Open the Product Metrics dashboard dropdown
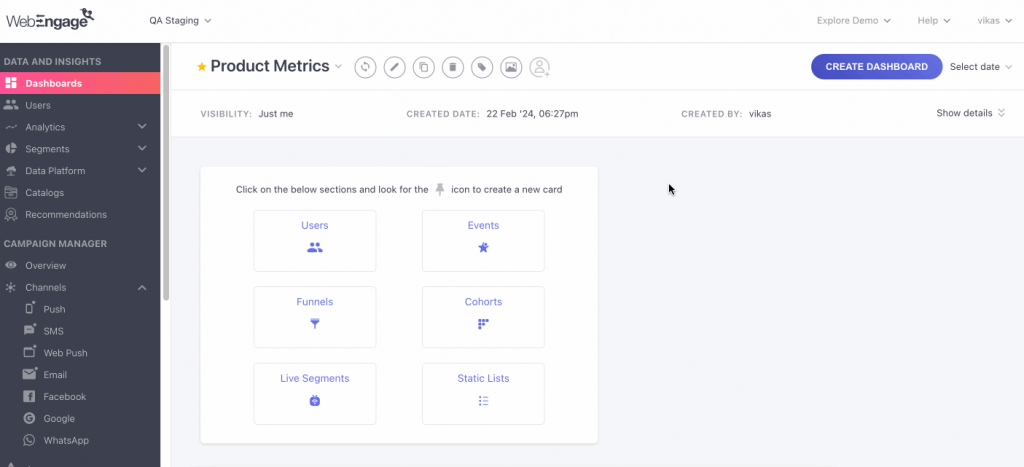Viewport: 1024px width, 467px height. point(338,67)
